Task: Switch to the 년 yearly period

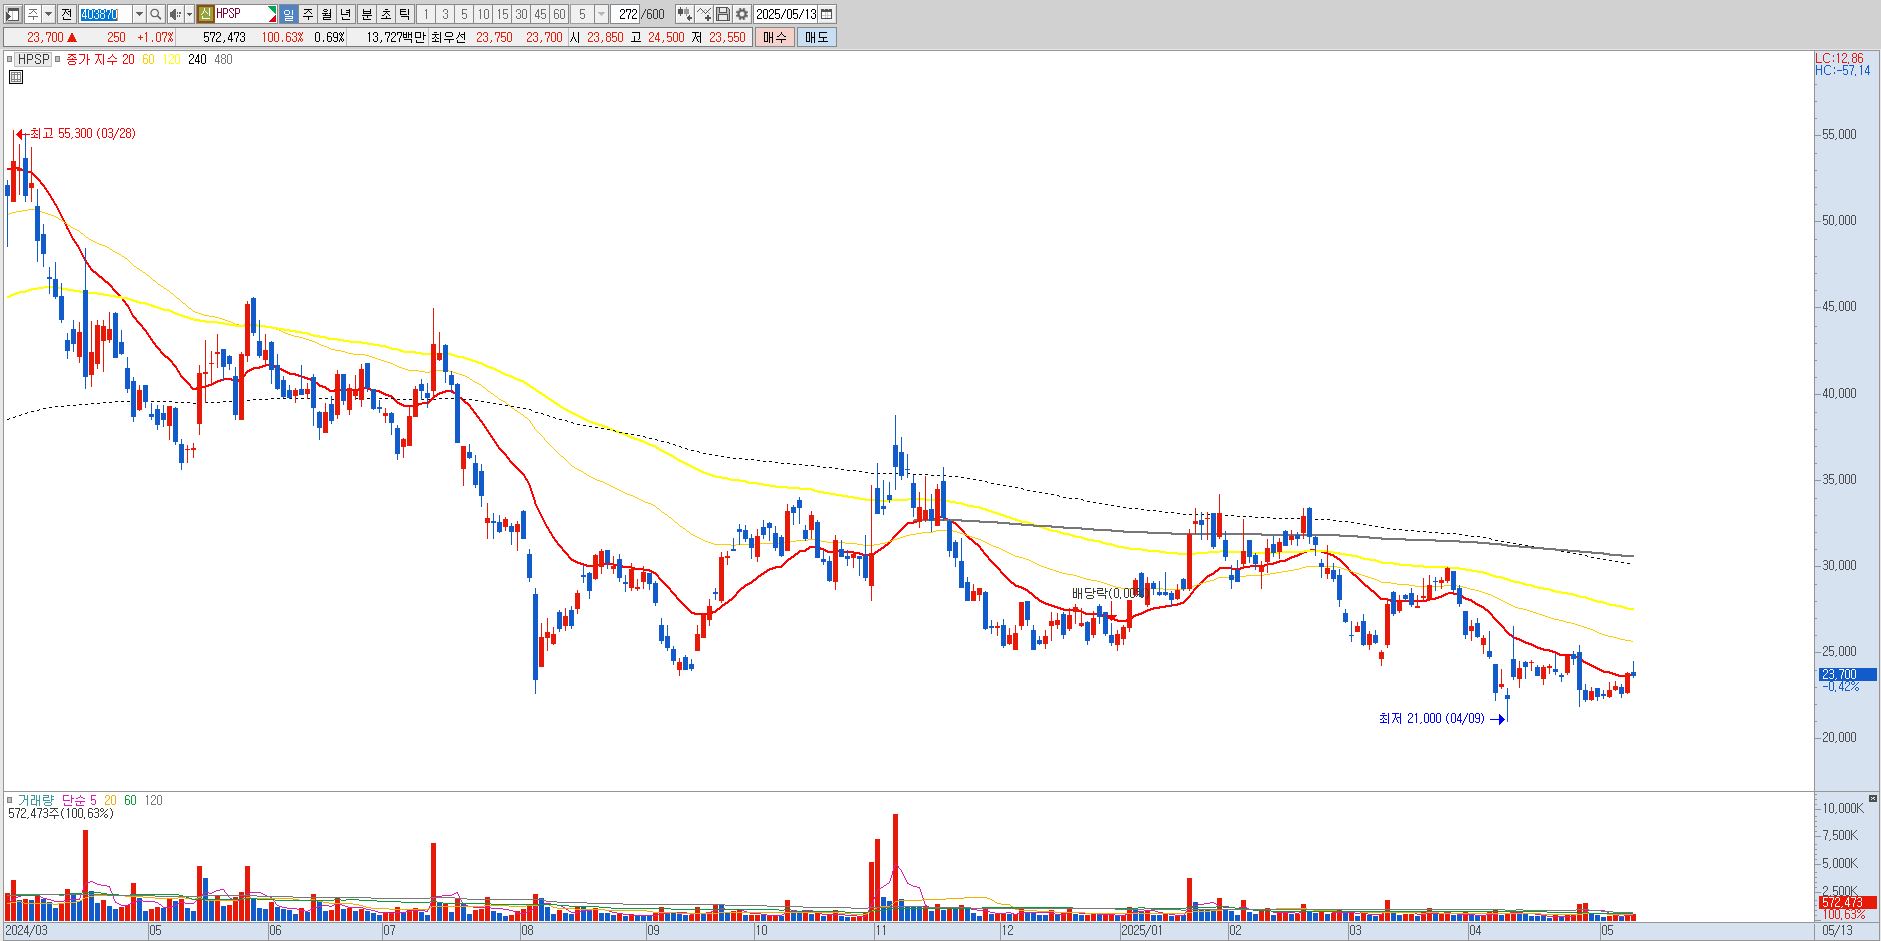Action: 346,14
